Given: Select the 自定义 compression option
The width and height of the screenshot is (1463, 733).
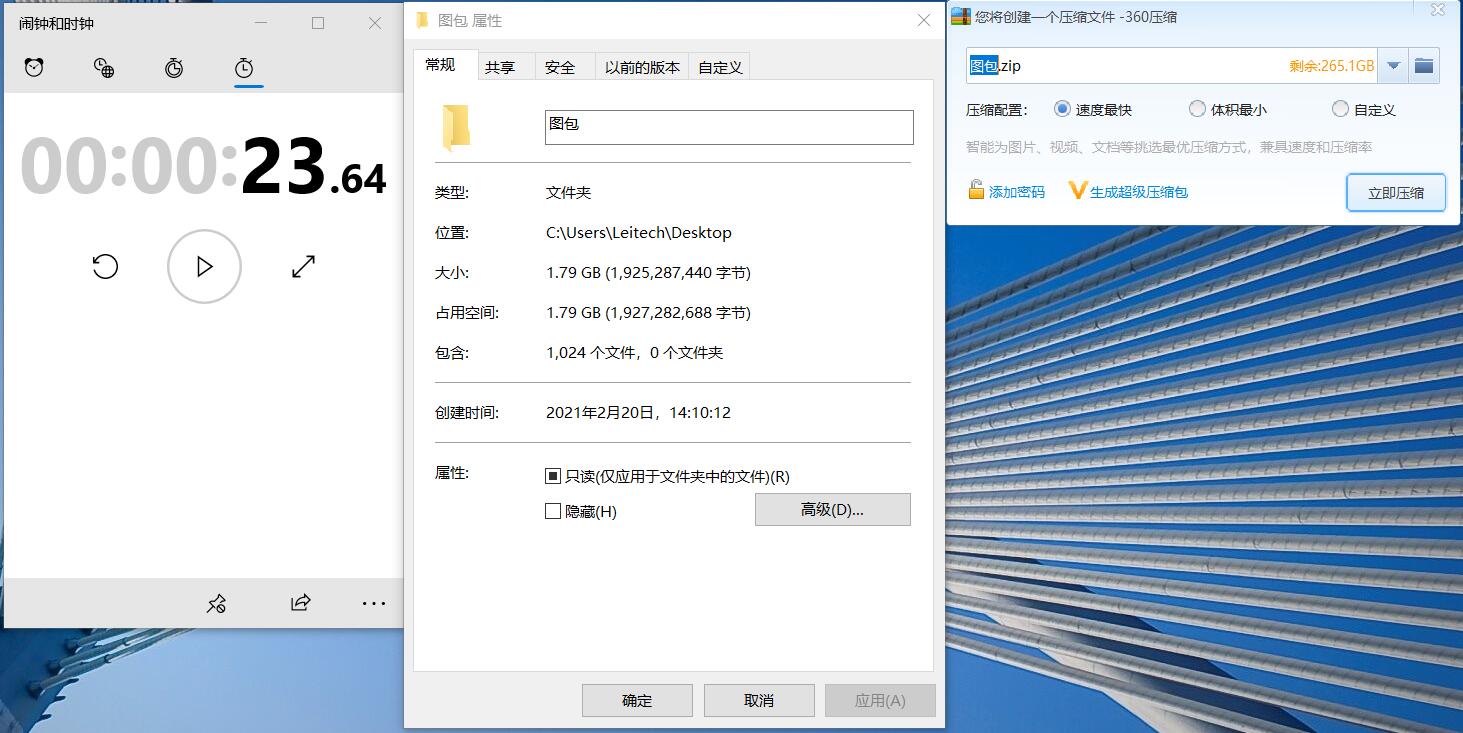Looking at the screenshot, I should coord(1340,109).
